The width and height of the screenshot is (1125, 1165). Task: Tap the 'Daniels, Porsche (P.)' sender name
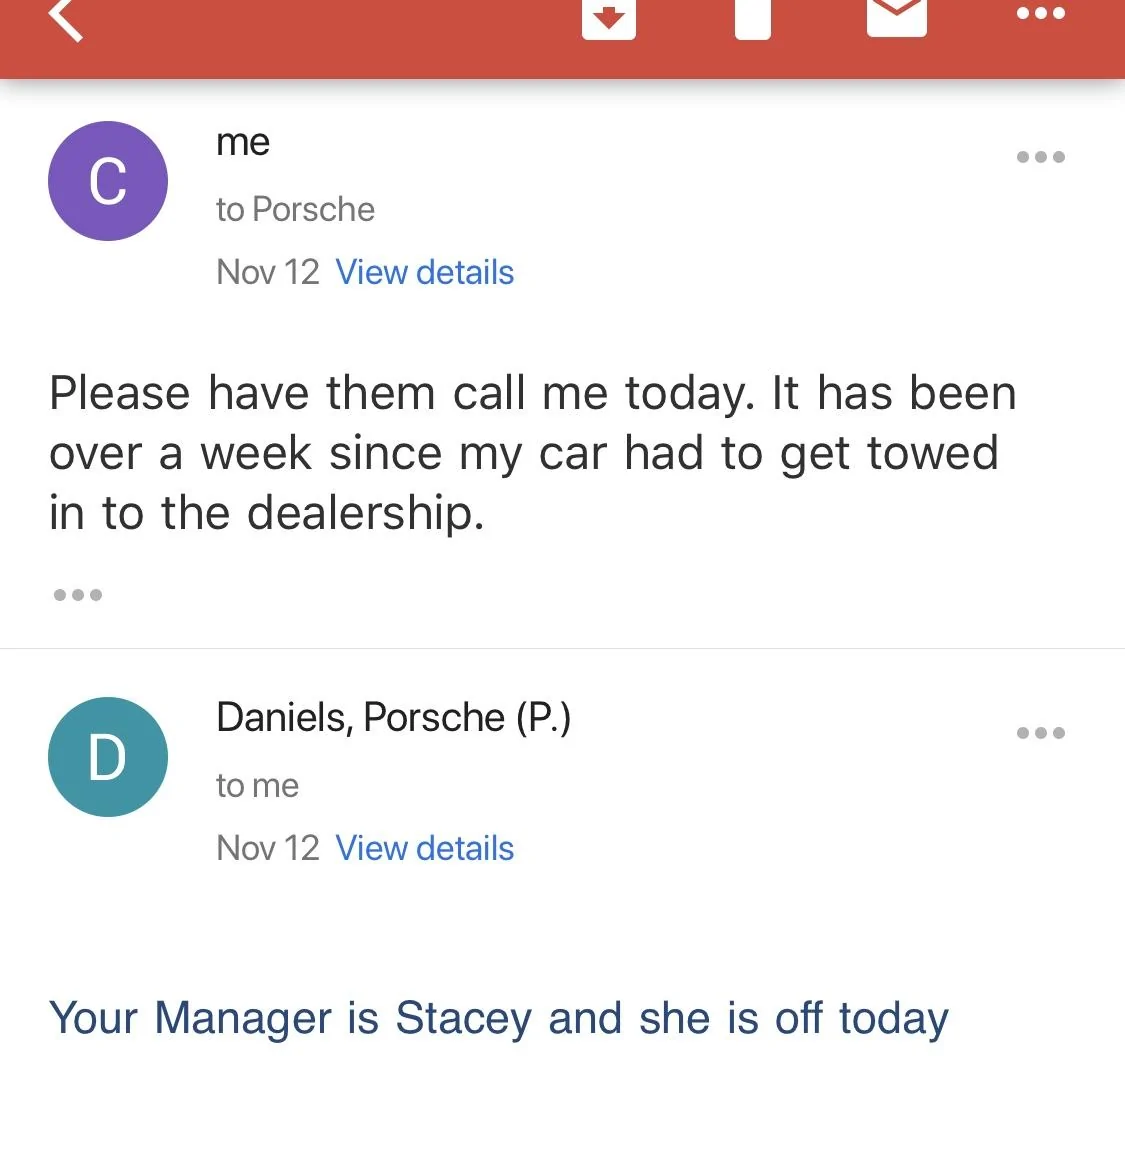393,718
